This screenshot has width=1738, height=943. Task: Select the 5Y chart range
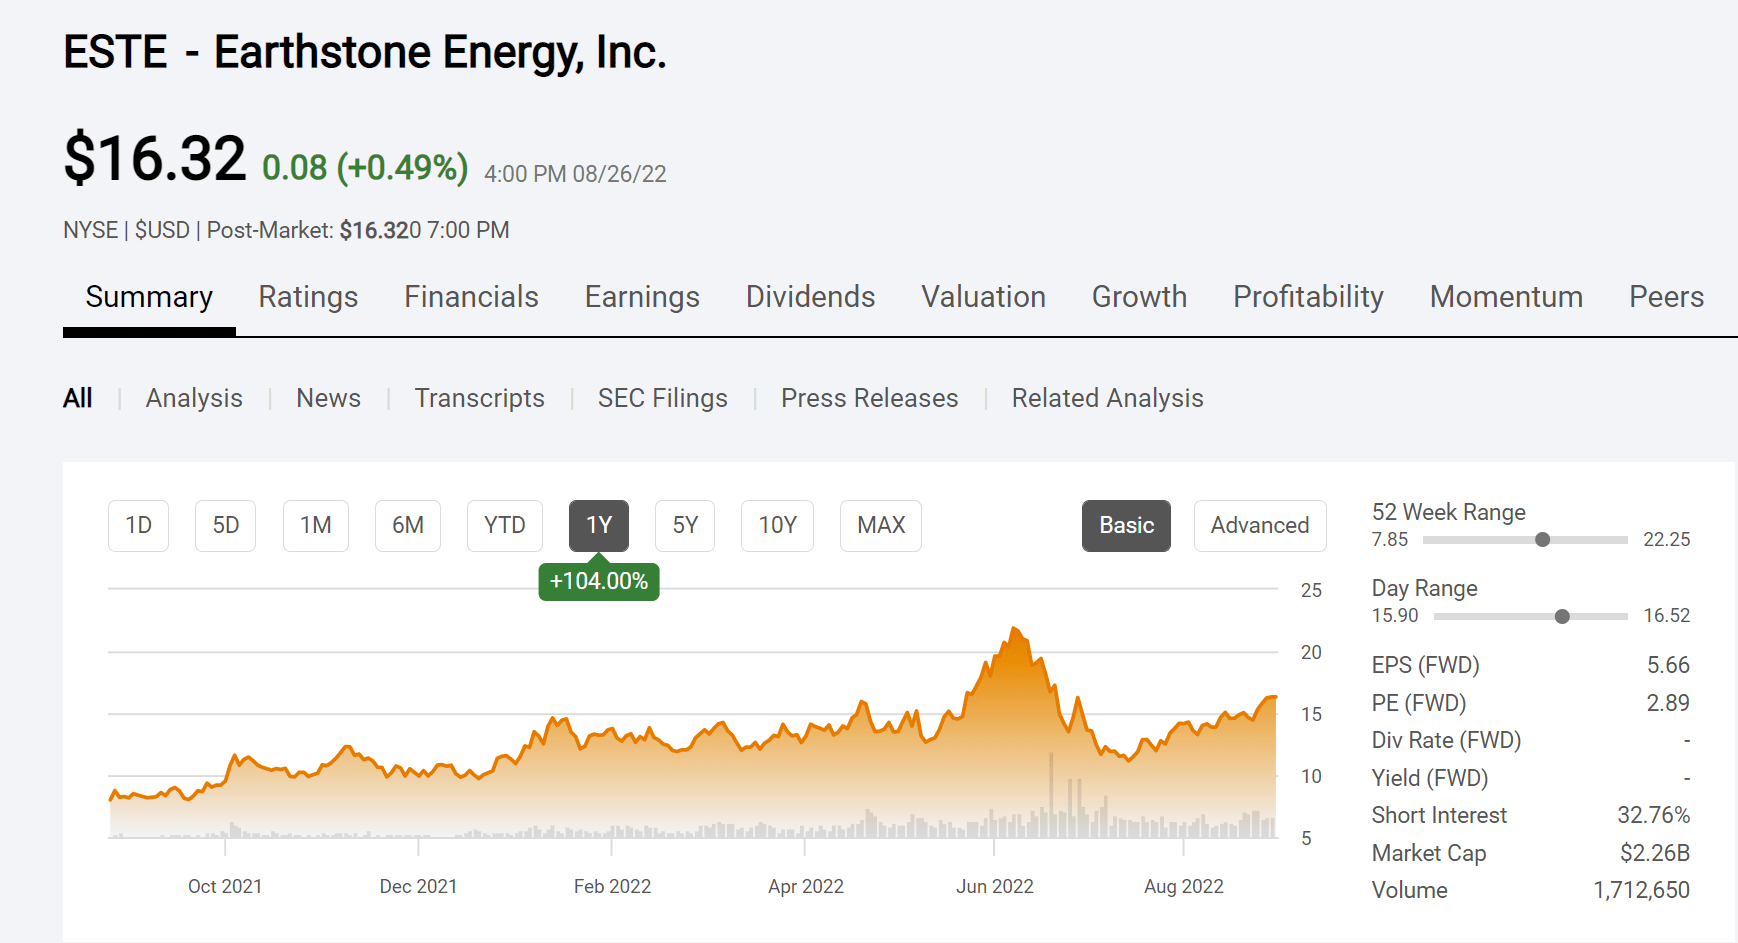pos(684,525)
